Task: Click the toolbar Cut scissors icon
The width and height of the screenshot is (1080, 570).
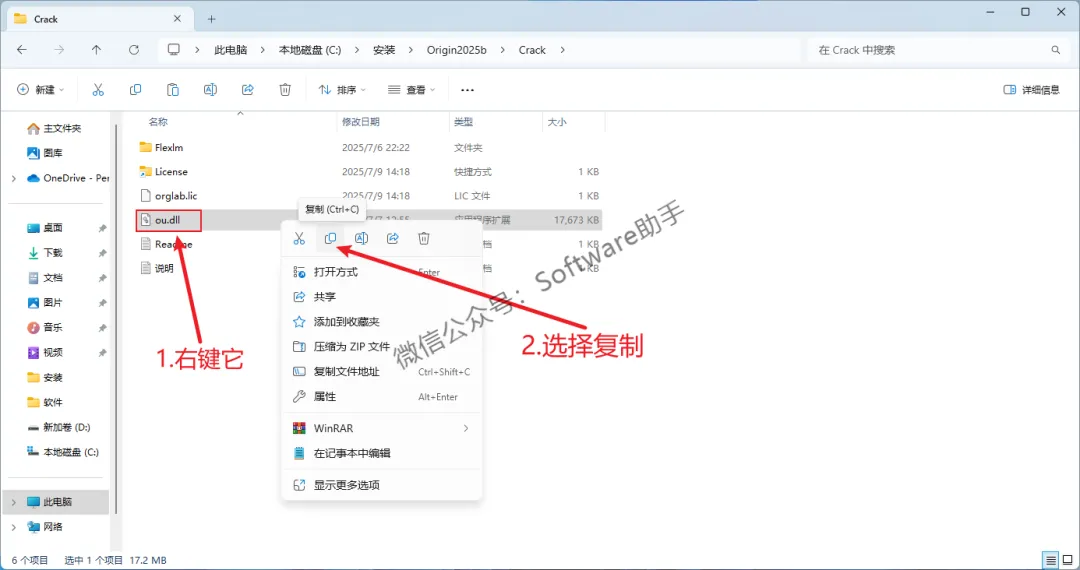Action: pos(98,89)
